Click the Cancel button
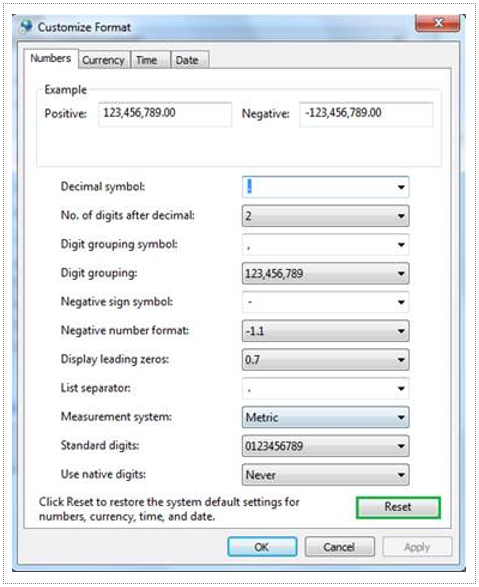The image size is (479, 587). [x=339, y=547]
